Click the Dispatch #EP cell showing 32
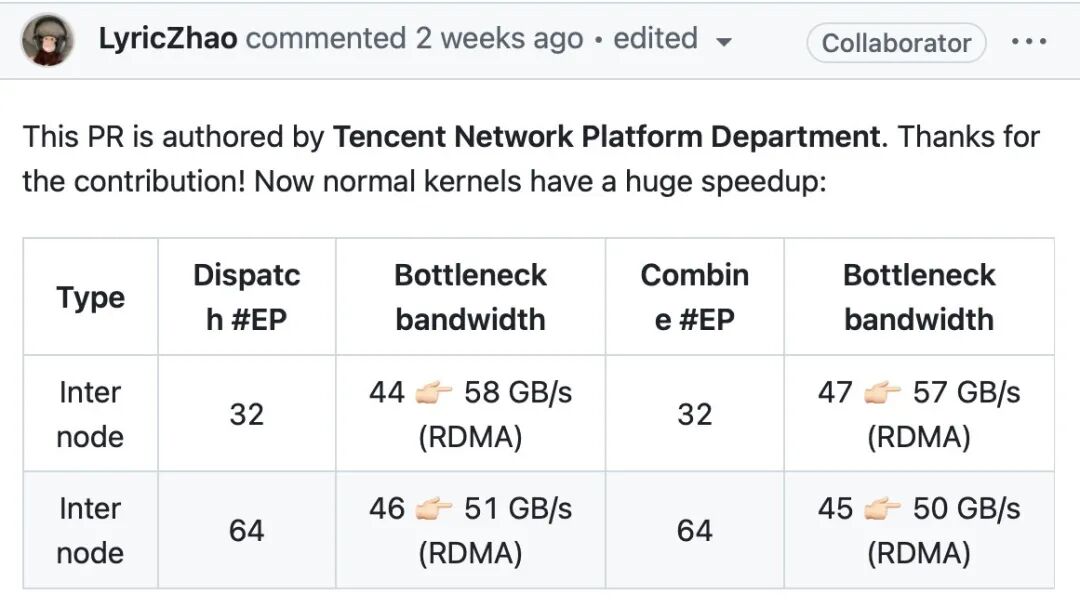This screenshot has height=607, width=1080. (247, 414)
